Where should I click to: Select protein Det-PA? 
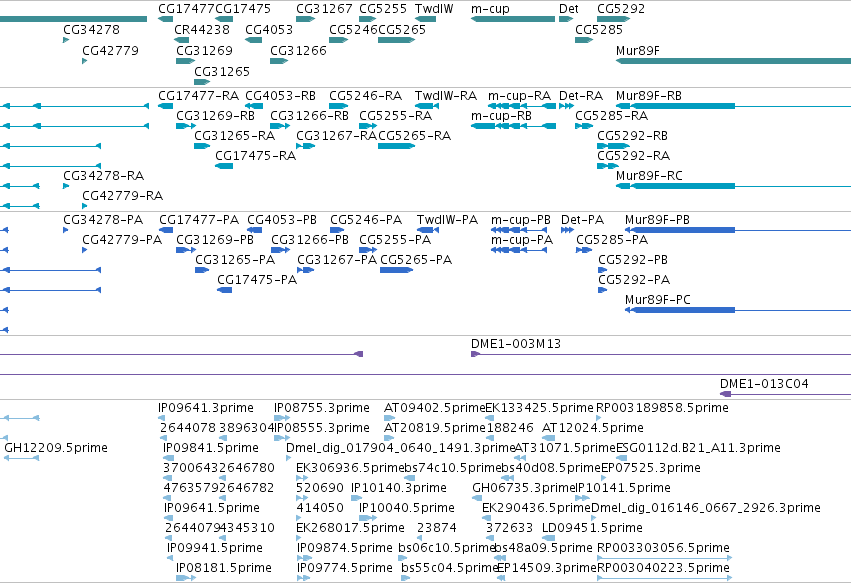pos(582,220)
